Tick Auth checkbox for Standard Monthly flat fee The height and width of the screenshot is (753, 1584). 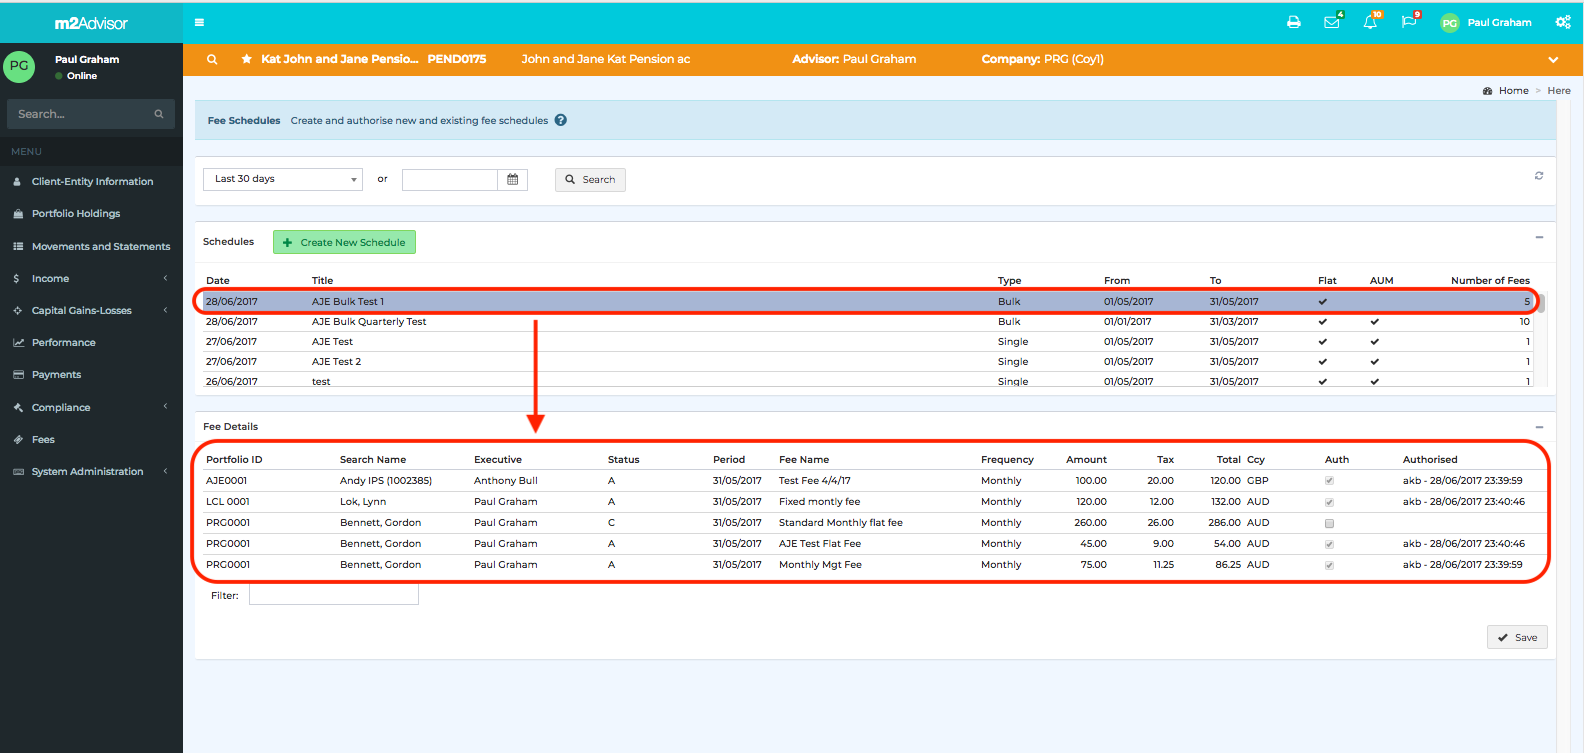click(x=1329, y=523)
